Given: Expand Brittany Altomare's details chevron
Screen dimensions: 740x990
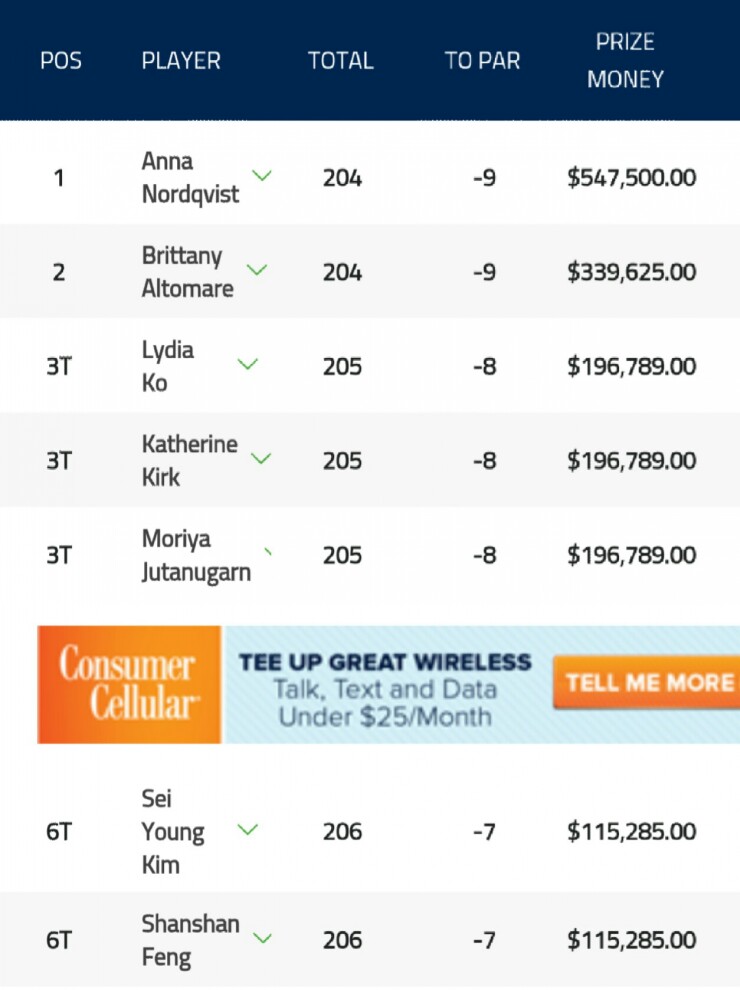Looking at the screenshot, I should click(256, 270).
